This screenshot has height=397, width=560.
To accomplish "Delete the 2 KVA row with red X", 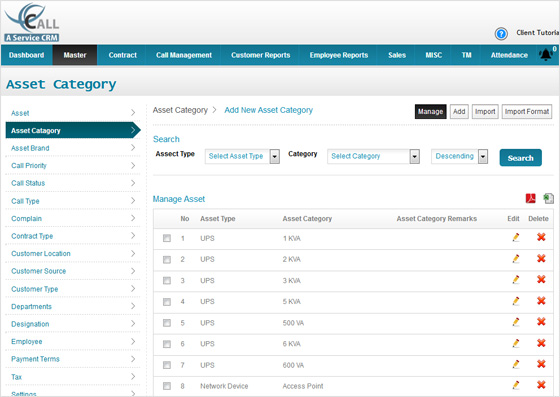I will (x=541, y=258).
